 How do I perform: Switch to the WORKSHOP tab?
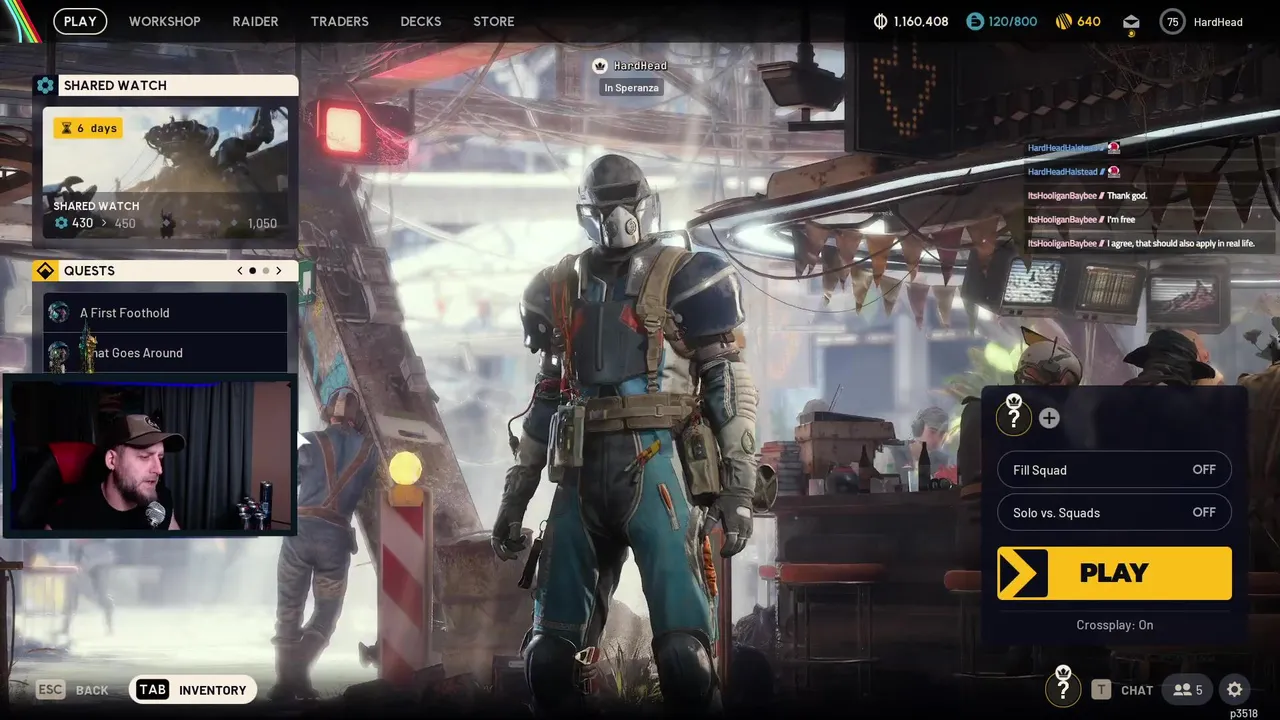164,21
